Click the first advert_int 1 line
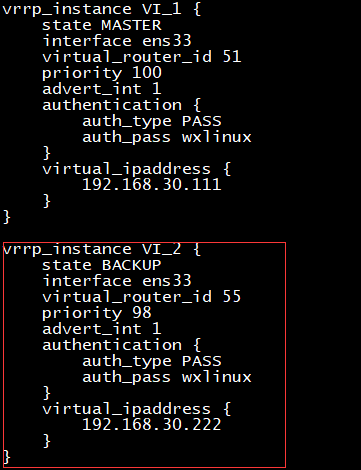 point(102,89)
